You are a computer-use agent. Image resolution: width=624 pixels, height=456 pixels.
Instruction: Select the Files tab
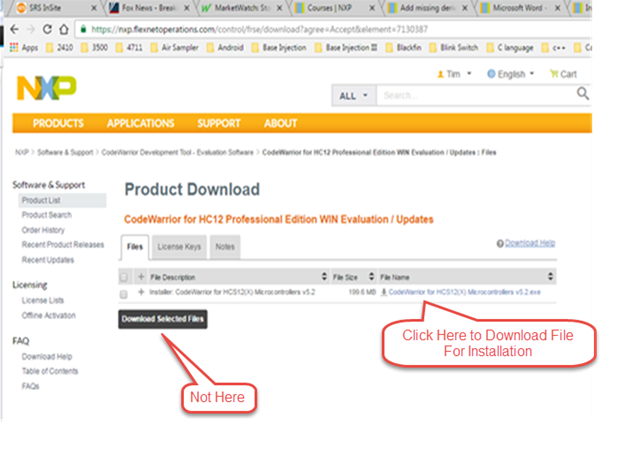point(135,247)
